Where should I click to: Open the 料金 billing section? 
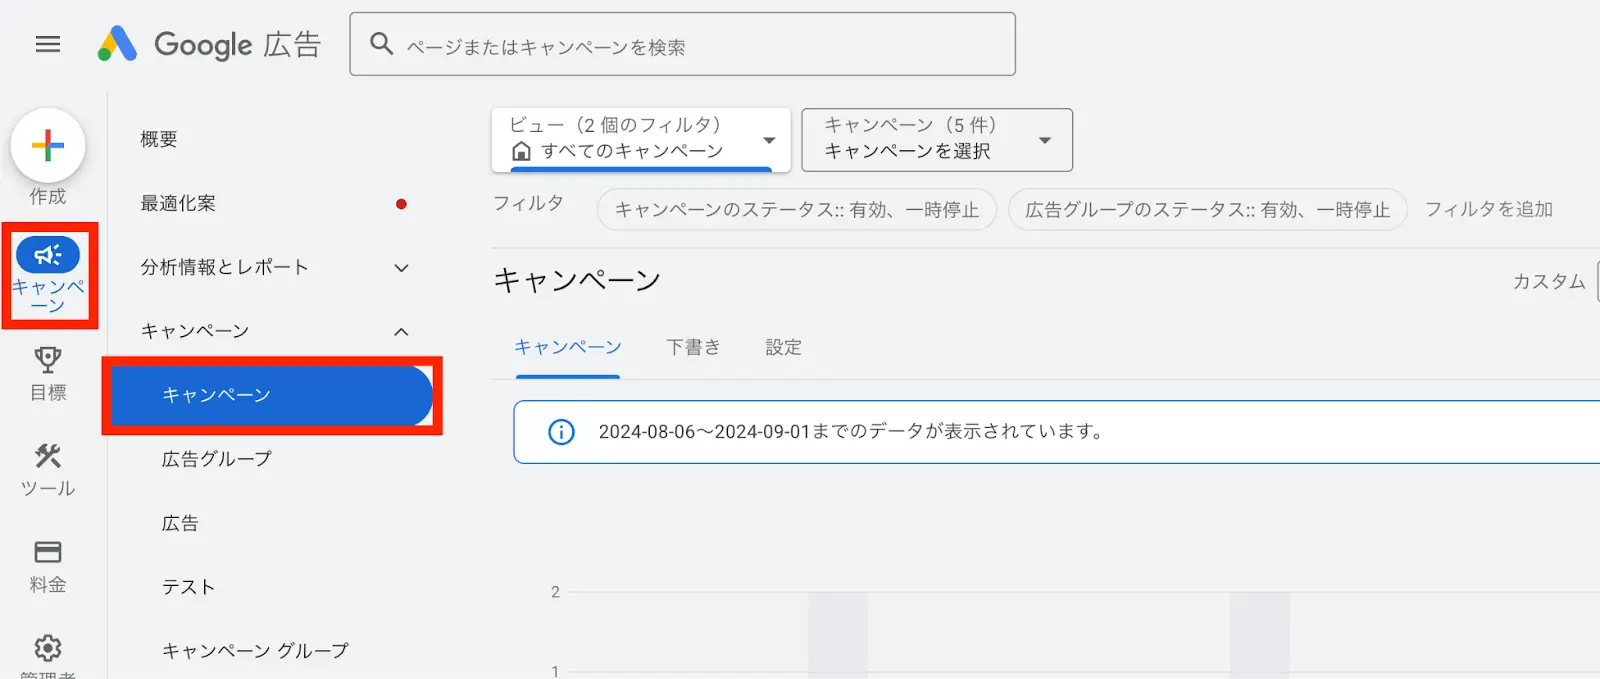pos(47,563)
